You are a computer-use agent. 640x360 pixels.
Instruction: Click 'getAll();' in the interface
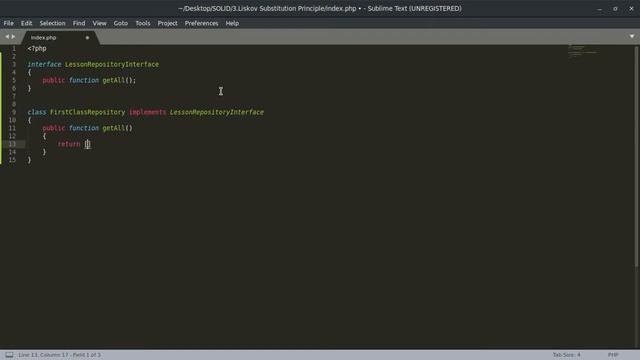(119, 80)
